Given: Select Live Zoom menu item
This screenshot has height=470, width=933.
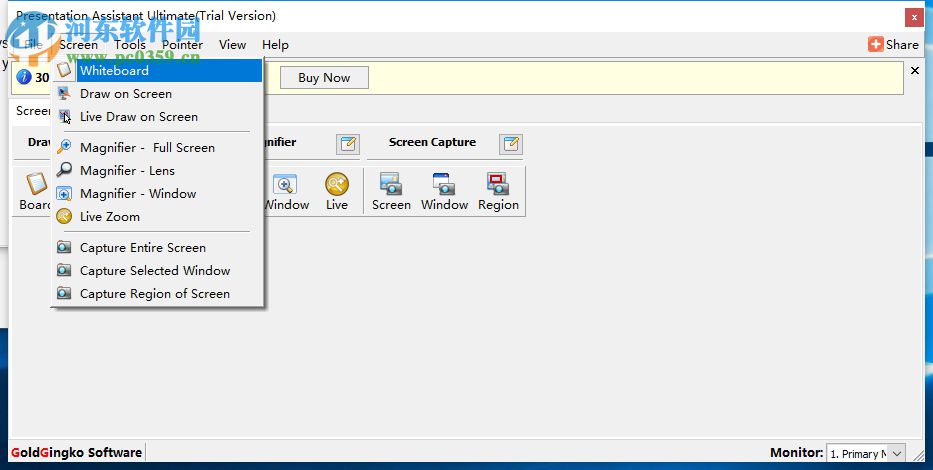Looking at the screenshot, I should [158, 217].
